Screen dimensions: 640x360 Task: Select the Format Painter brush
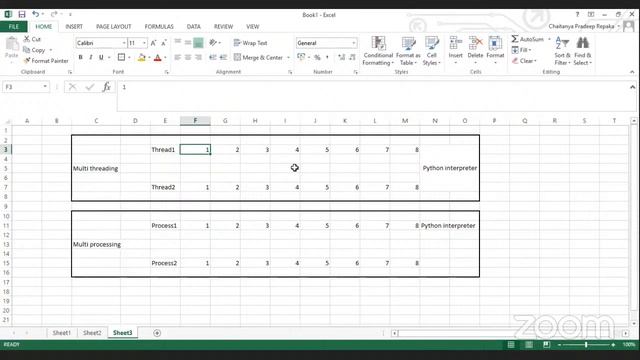click(x=46, y=61)
